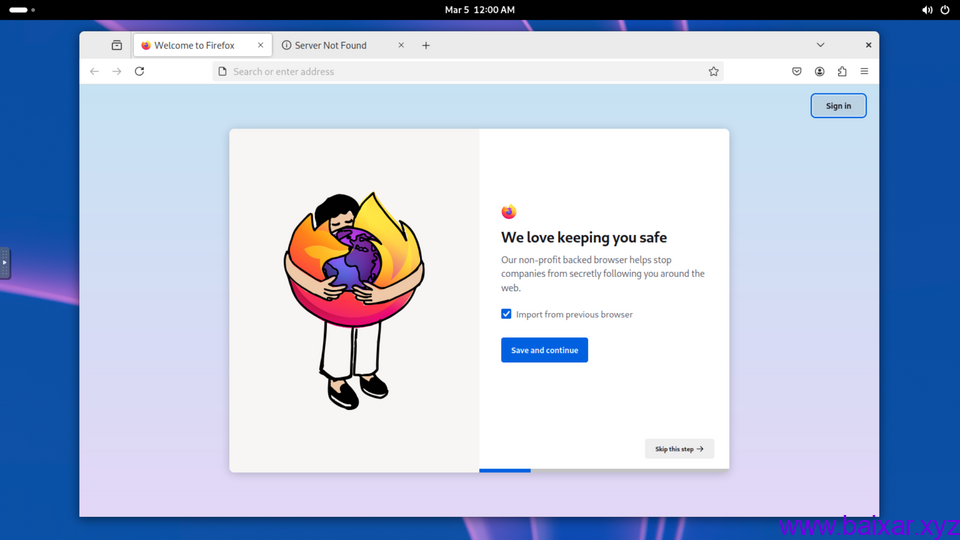Bookmark this page with the star icon
The width and height of the screenshot is (960, 540).
[713, 72]
